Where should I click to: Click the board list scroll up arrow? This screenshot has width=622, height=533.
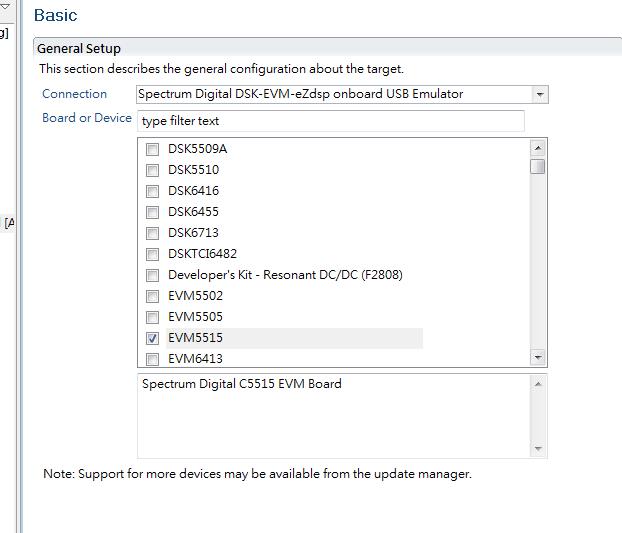[538, 148]
